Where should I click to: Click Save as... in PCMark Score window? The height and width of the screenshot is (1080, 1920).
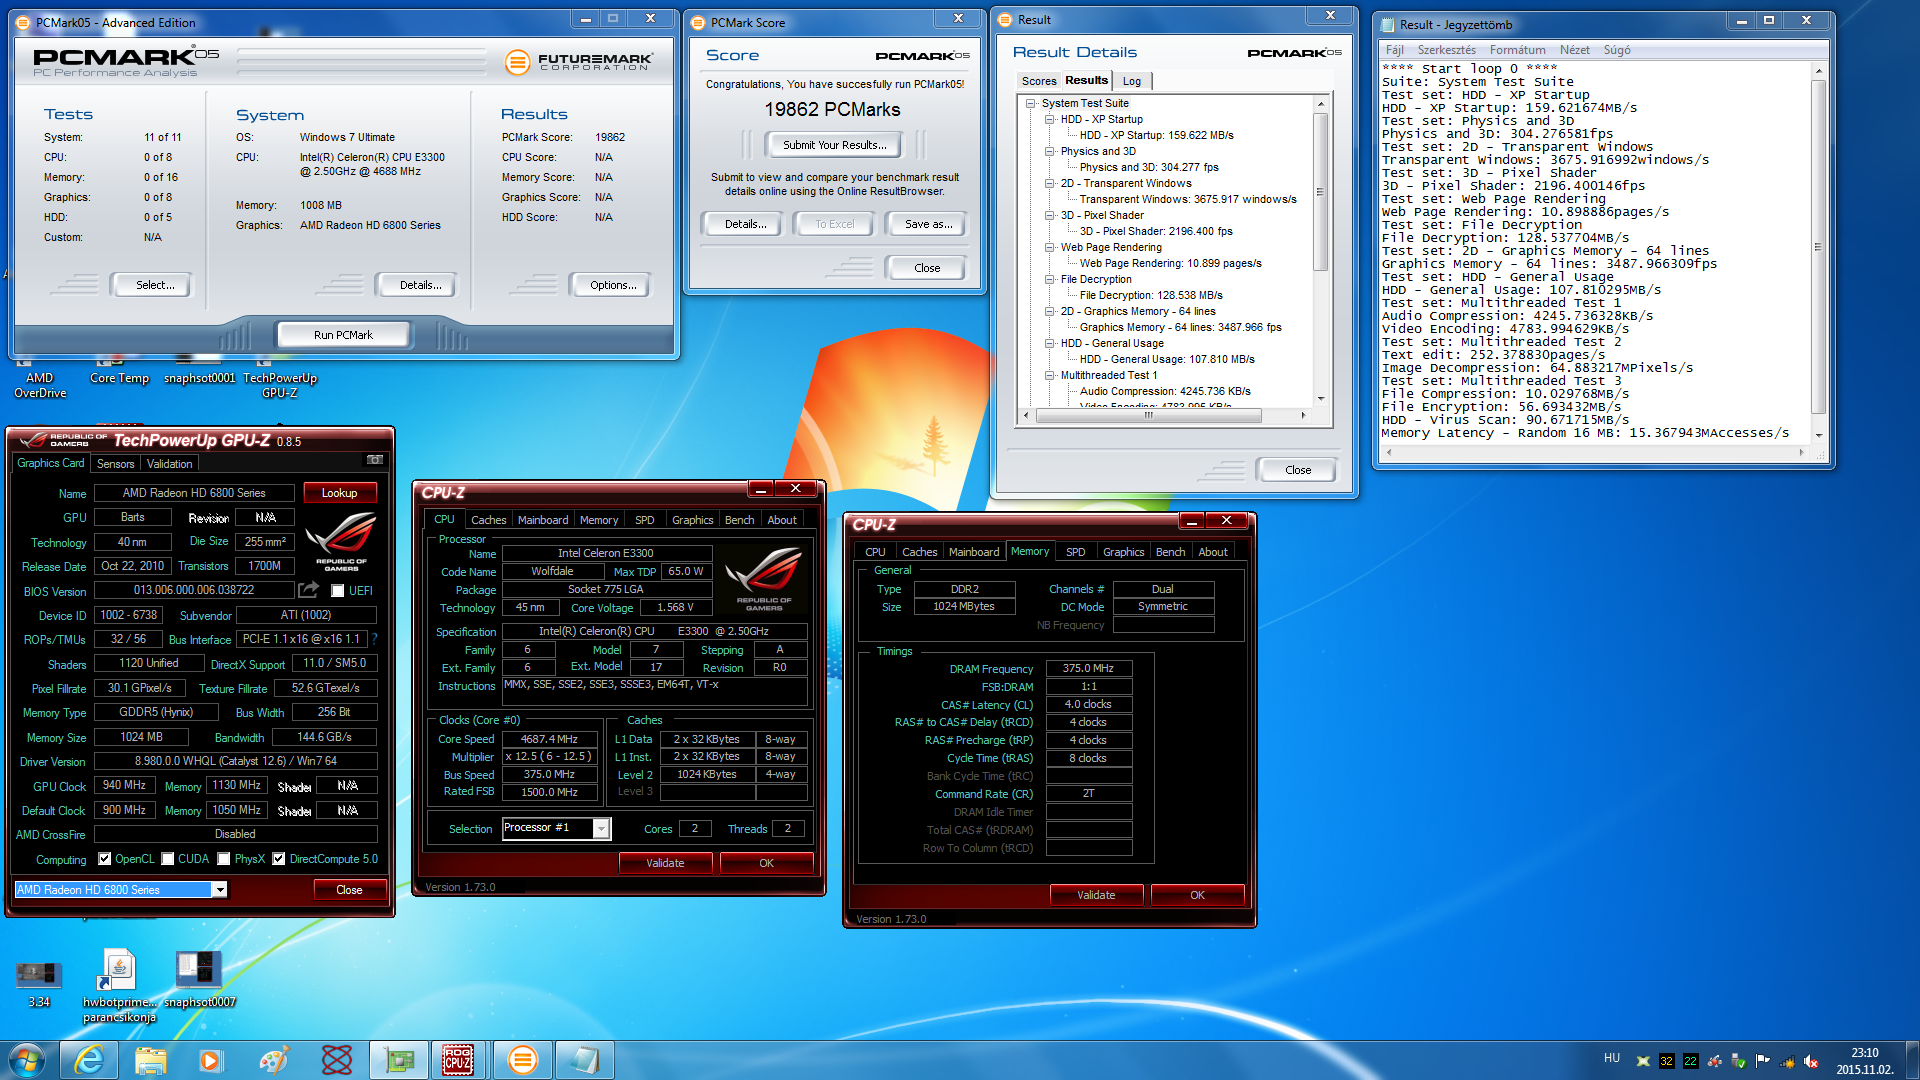click(x=928, y=224)
